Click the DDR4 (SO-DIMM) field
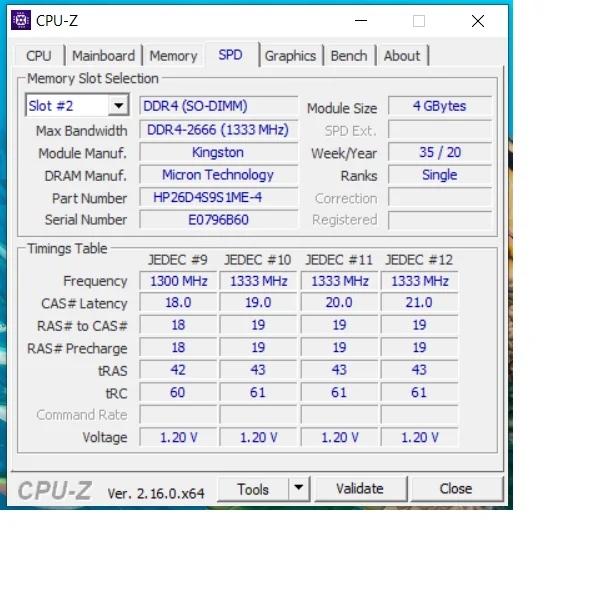This screenshot has width=600, height=600. point(218,106)
